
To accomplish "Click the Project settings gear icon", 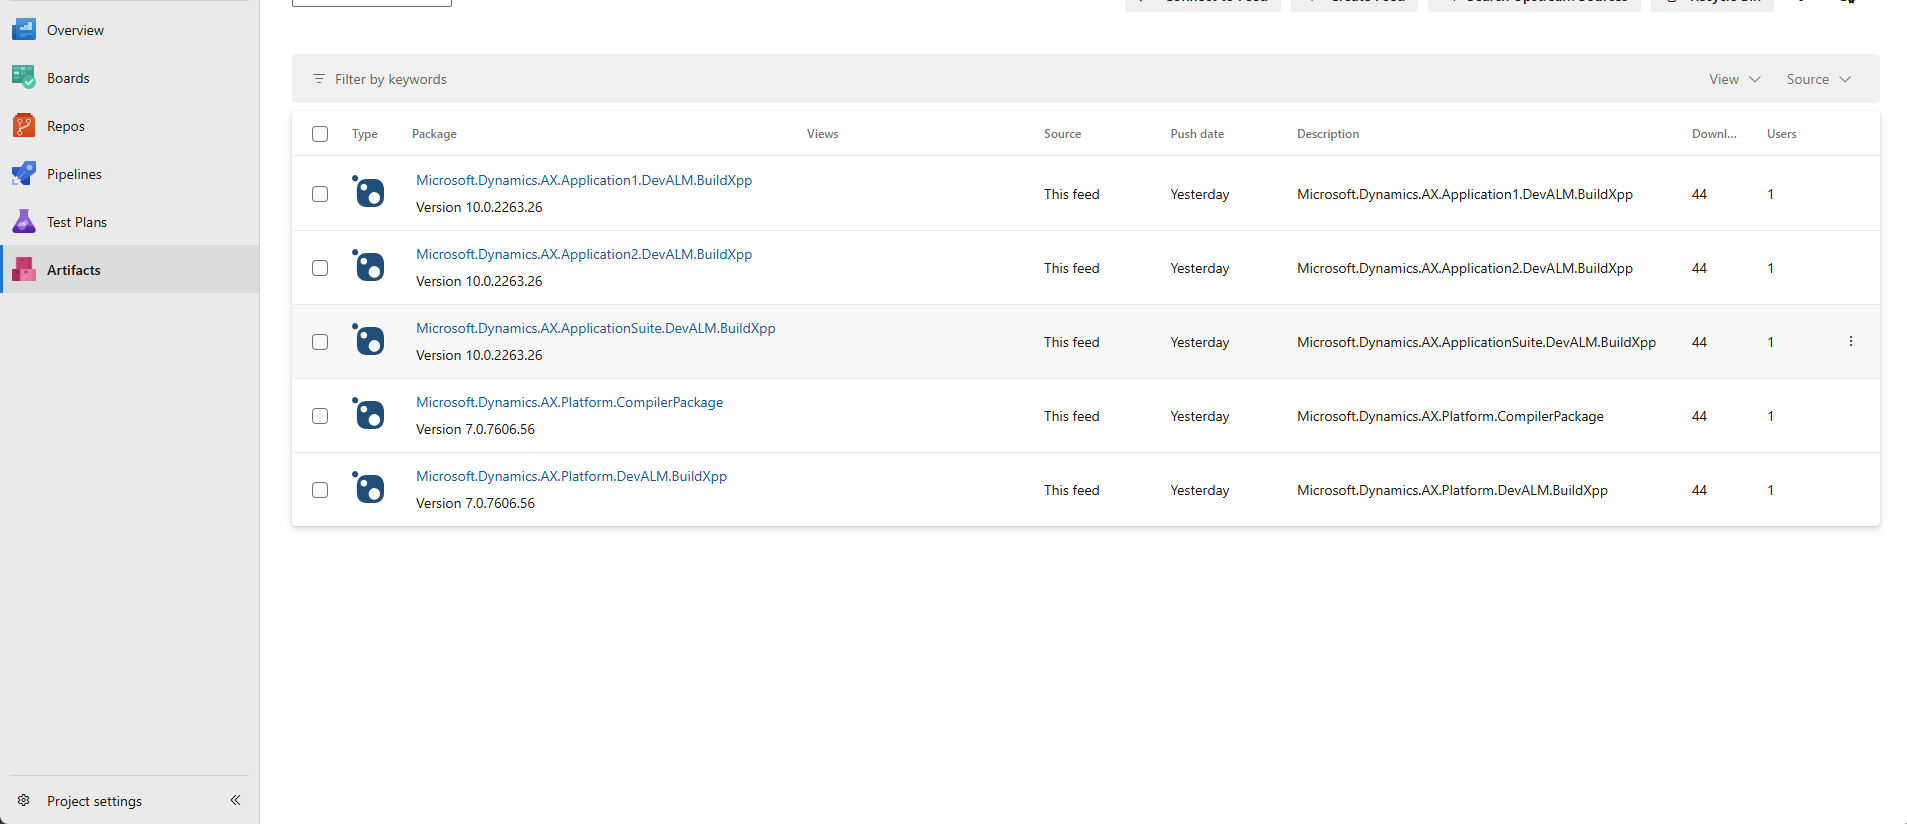I will pos(24,800).
